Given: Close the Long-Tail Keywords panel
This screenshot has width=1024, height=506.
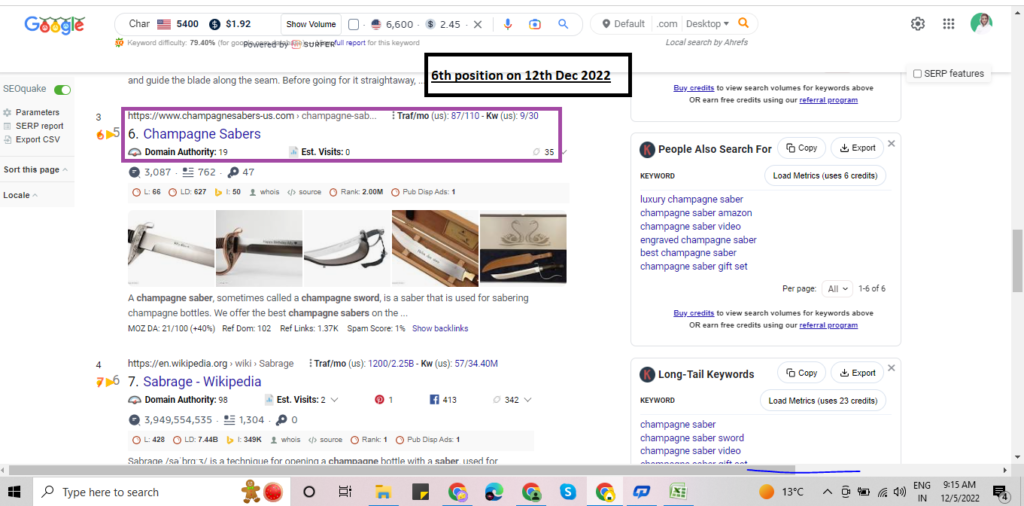Looking at the screenshot, I should pos(891,367).
